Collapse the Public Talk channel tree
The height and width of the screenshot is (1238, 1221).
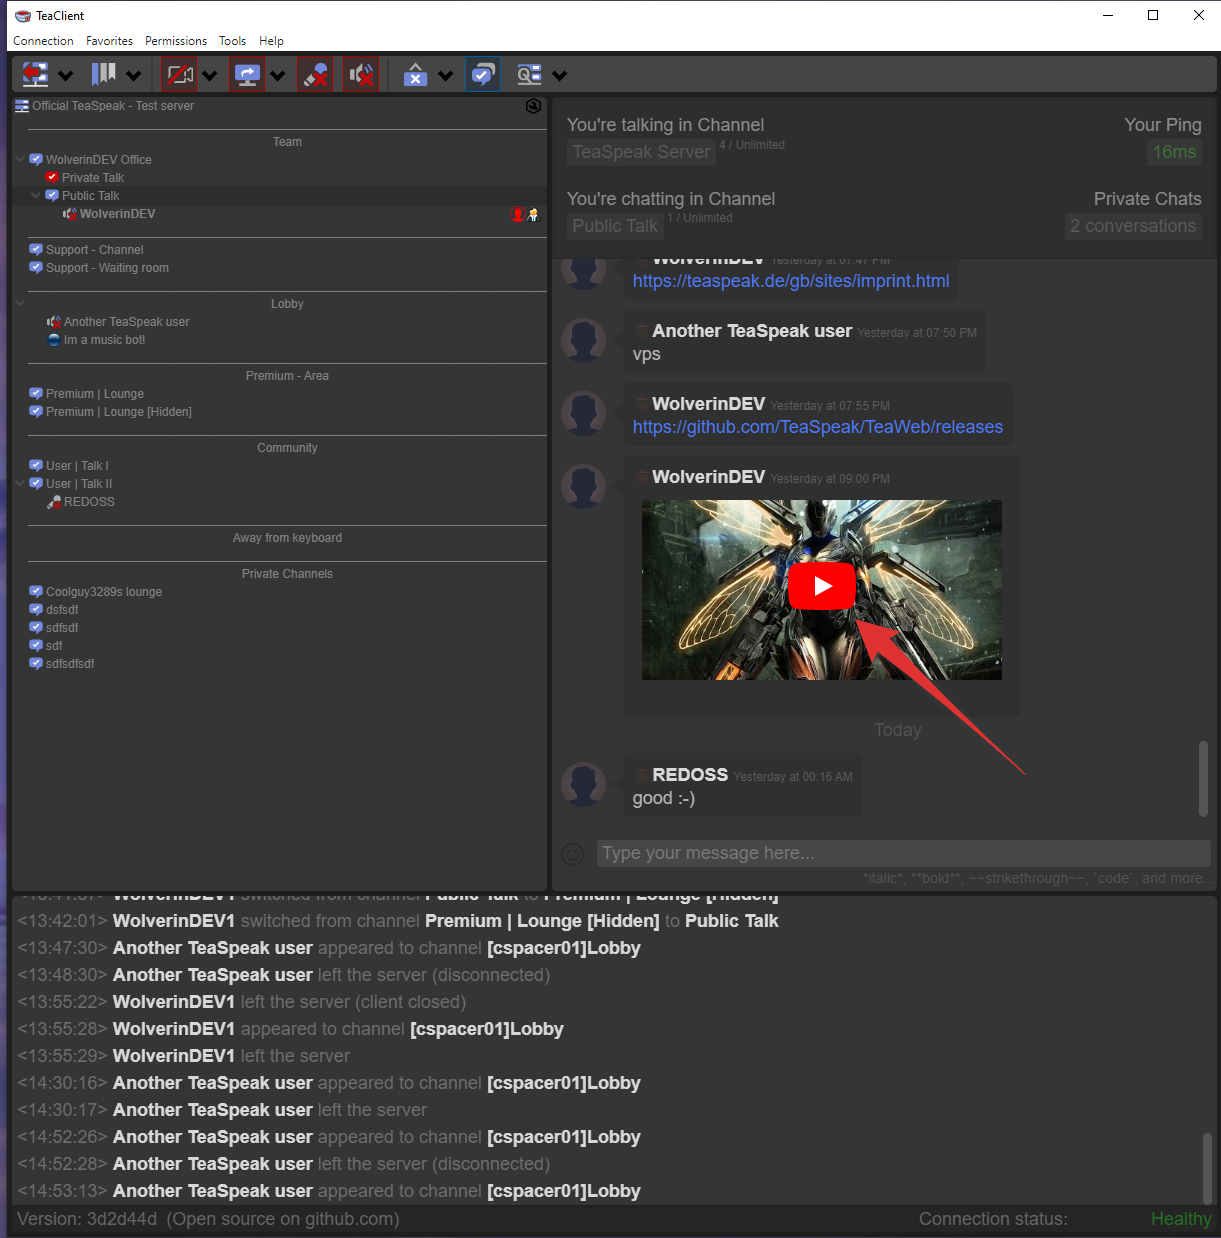tap(36, 196)
